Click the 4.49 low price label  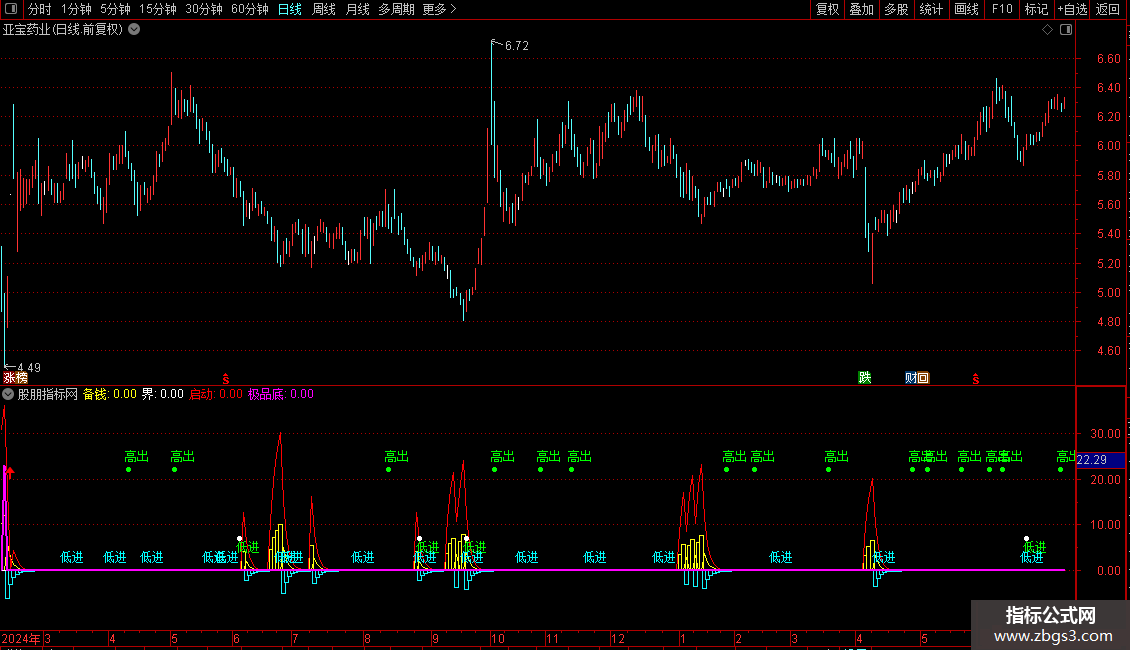click(x=29, y=368)
